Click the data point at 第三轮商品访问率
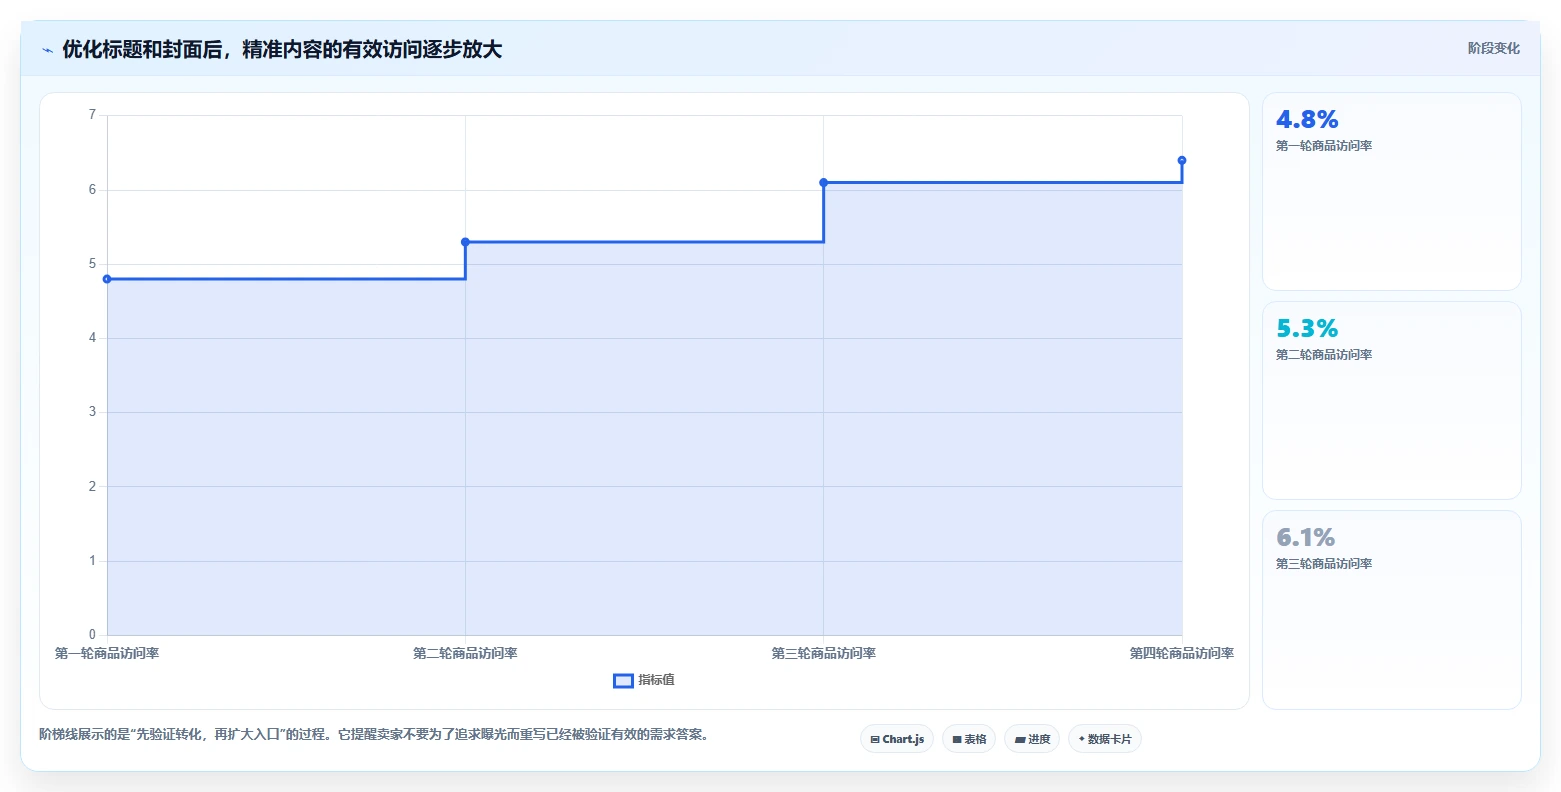Screen dimensions: 1561x792 tap(824, 183)
